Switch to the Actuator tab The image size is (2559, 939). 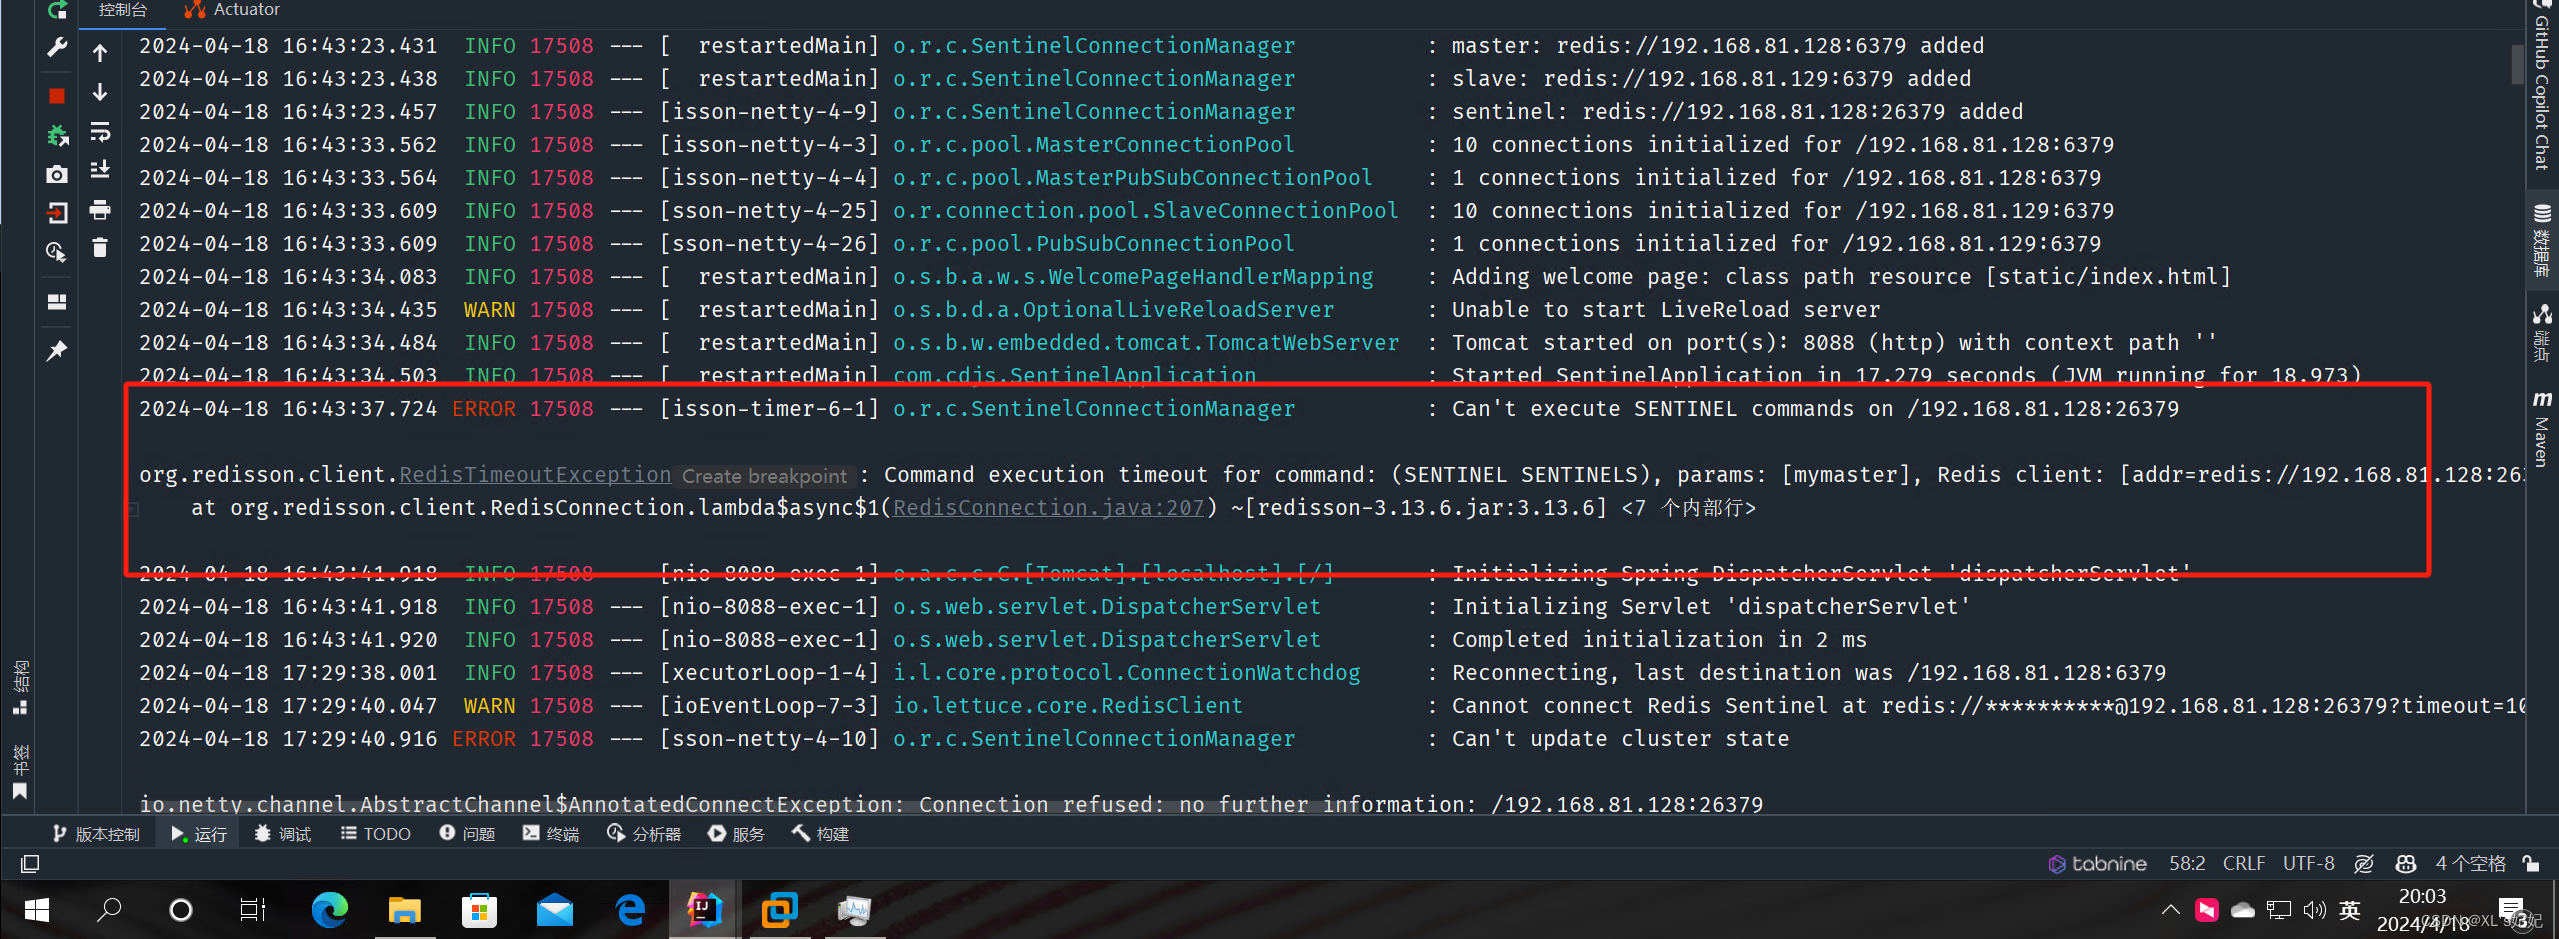(x=233, y=10)
